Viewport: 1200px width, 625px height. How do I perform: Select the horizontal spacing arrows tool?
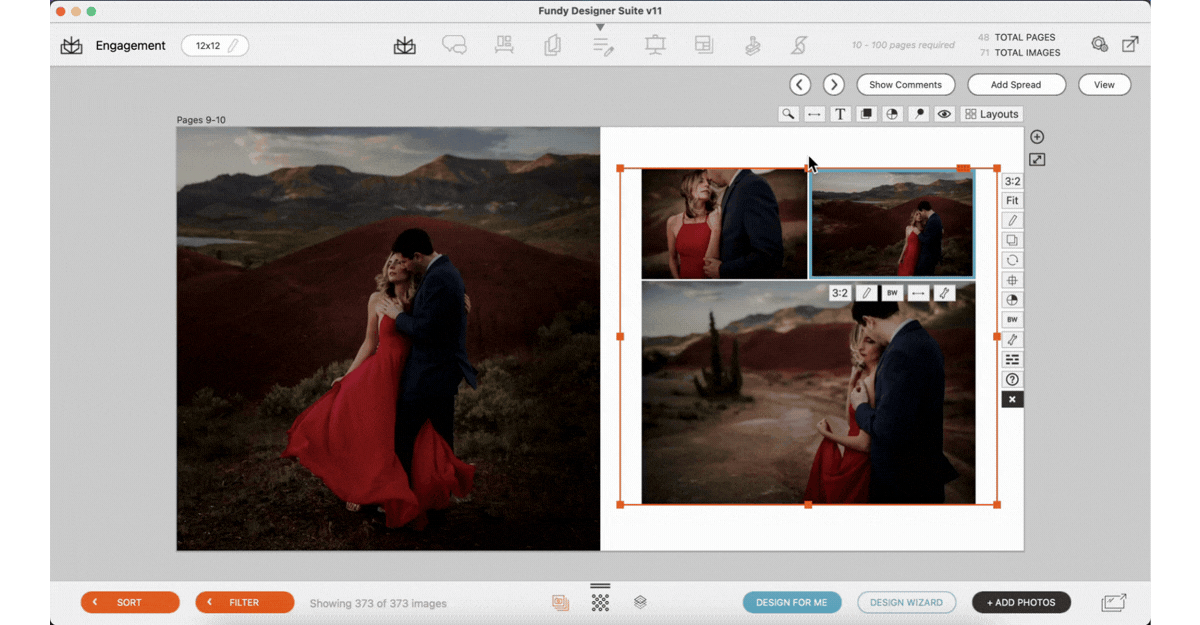click(x=814, y=114)
